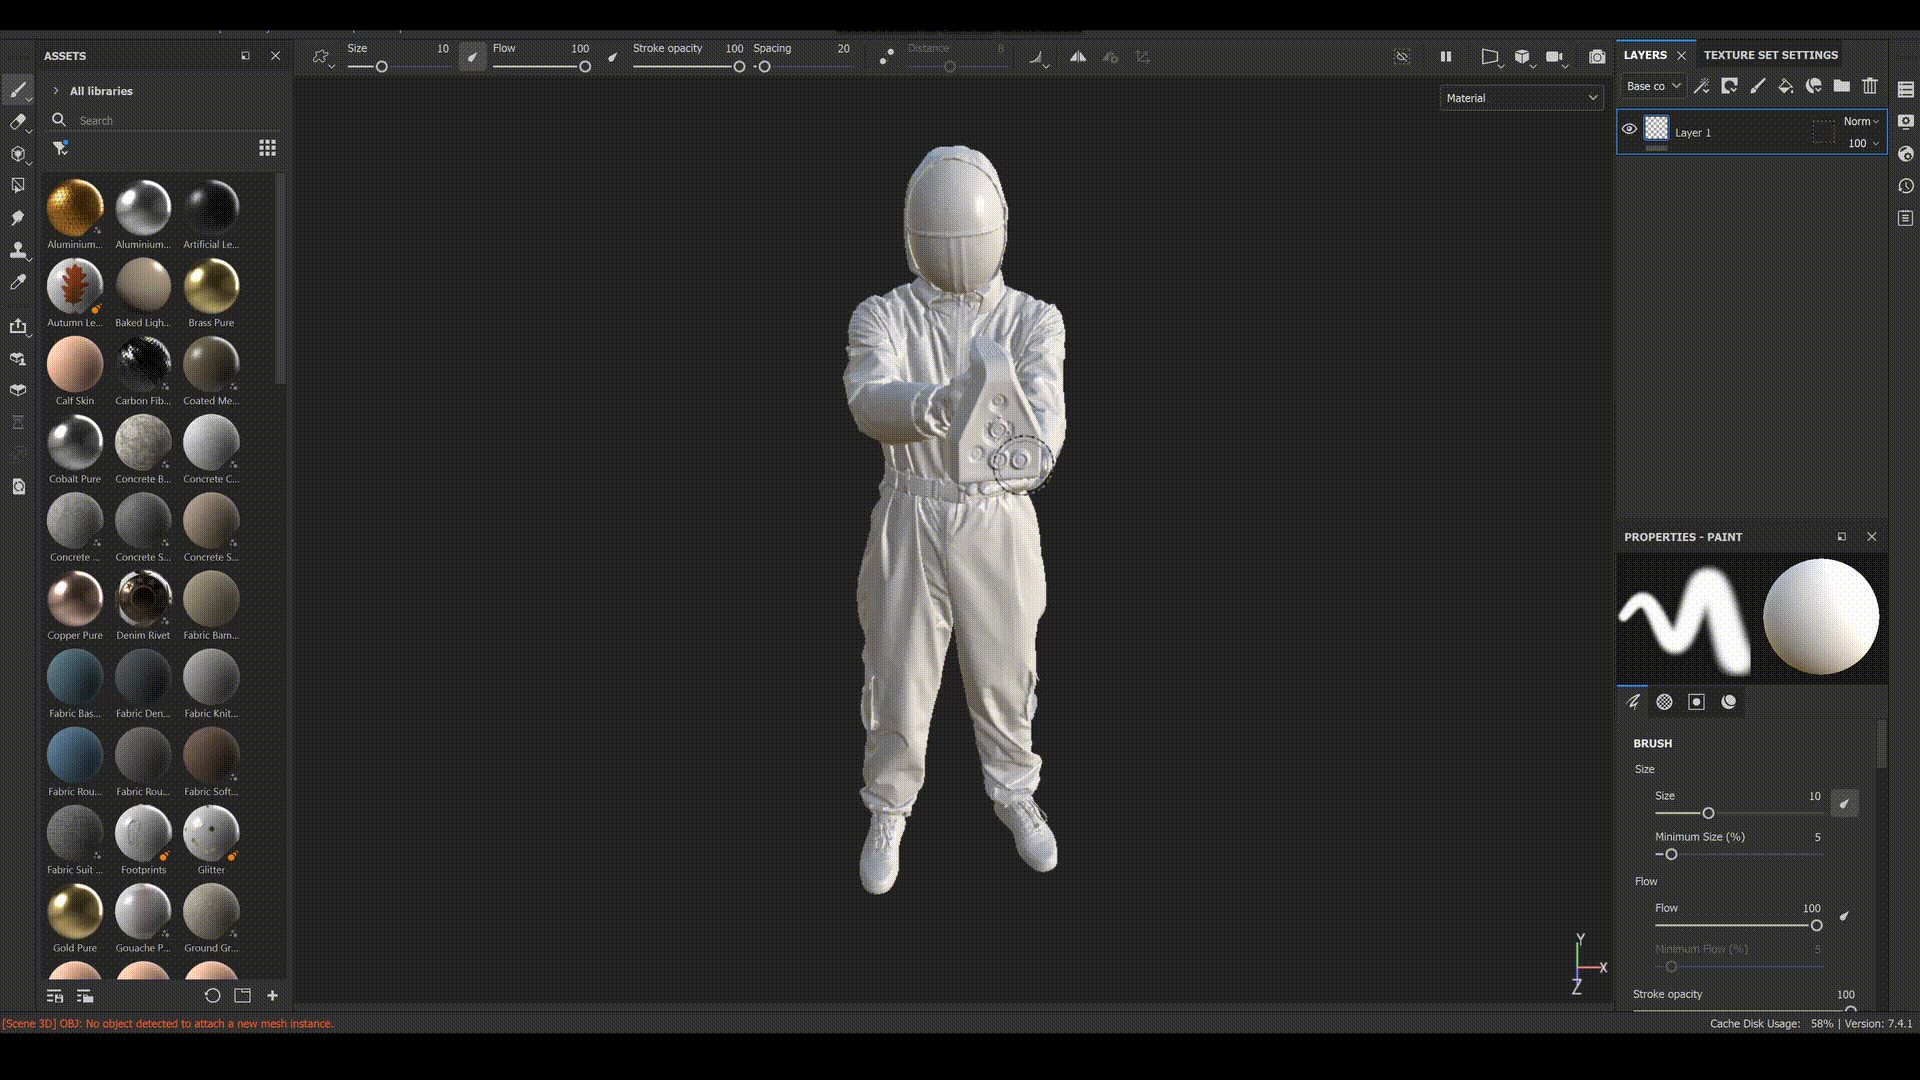This screenshot has height=1080, width=1920.
Task: Open the texture set list icon in right dock
Action: [x=1906, y=90]
